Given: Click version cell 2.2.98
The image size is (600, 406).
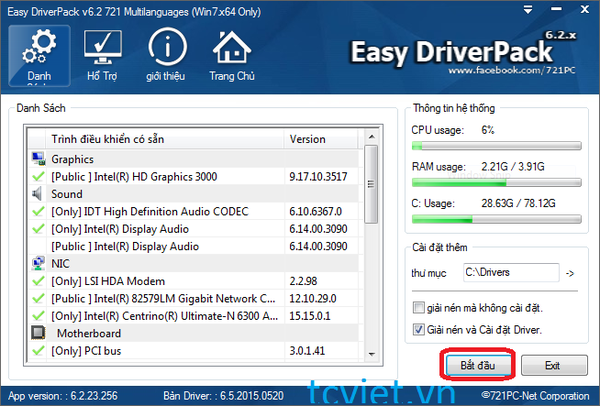Looking at the screenshot, I should 303,281.
